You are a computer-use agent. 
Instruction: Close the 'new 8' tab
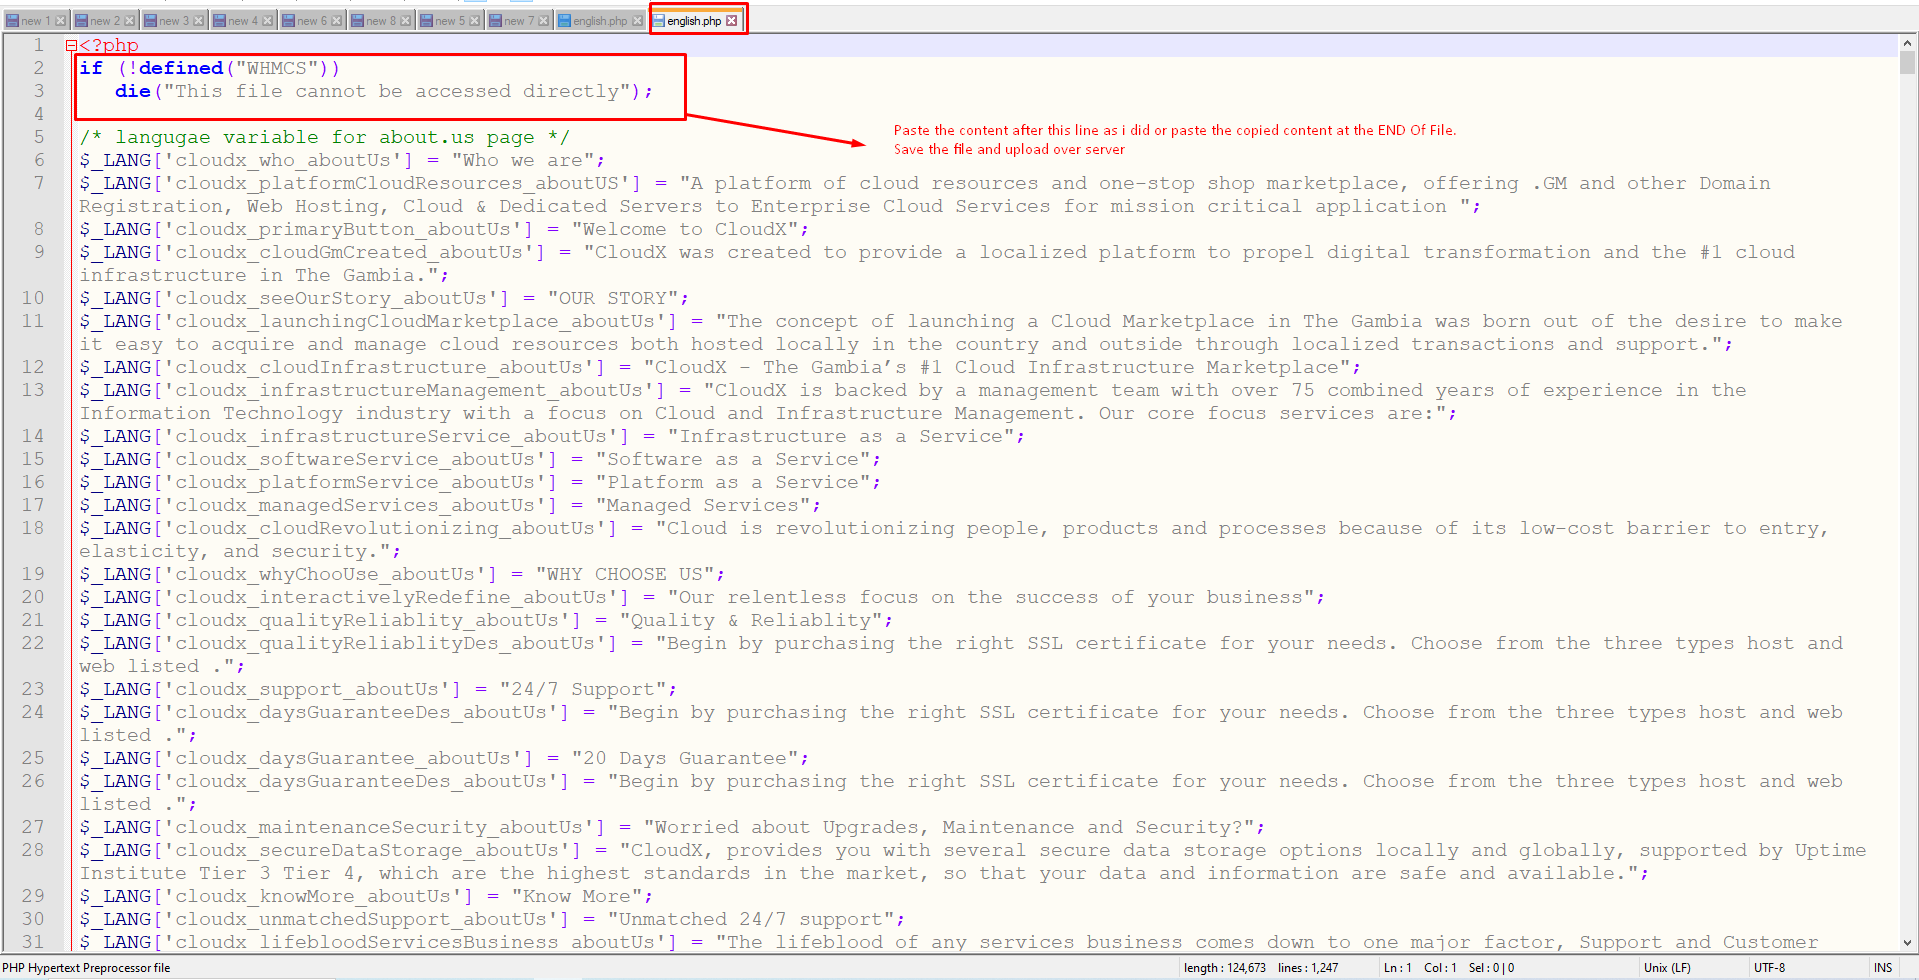pos(406,21)
